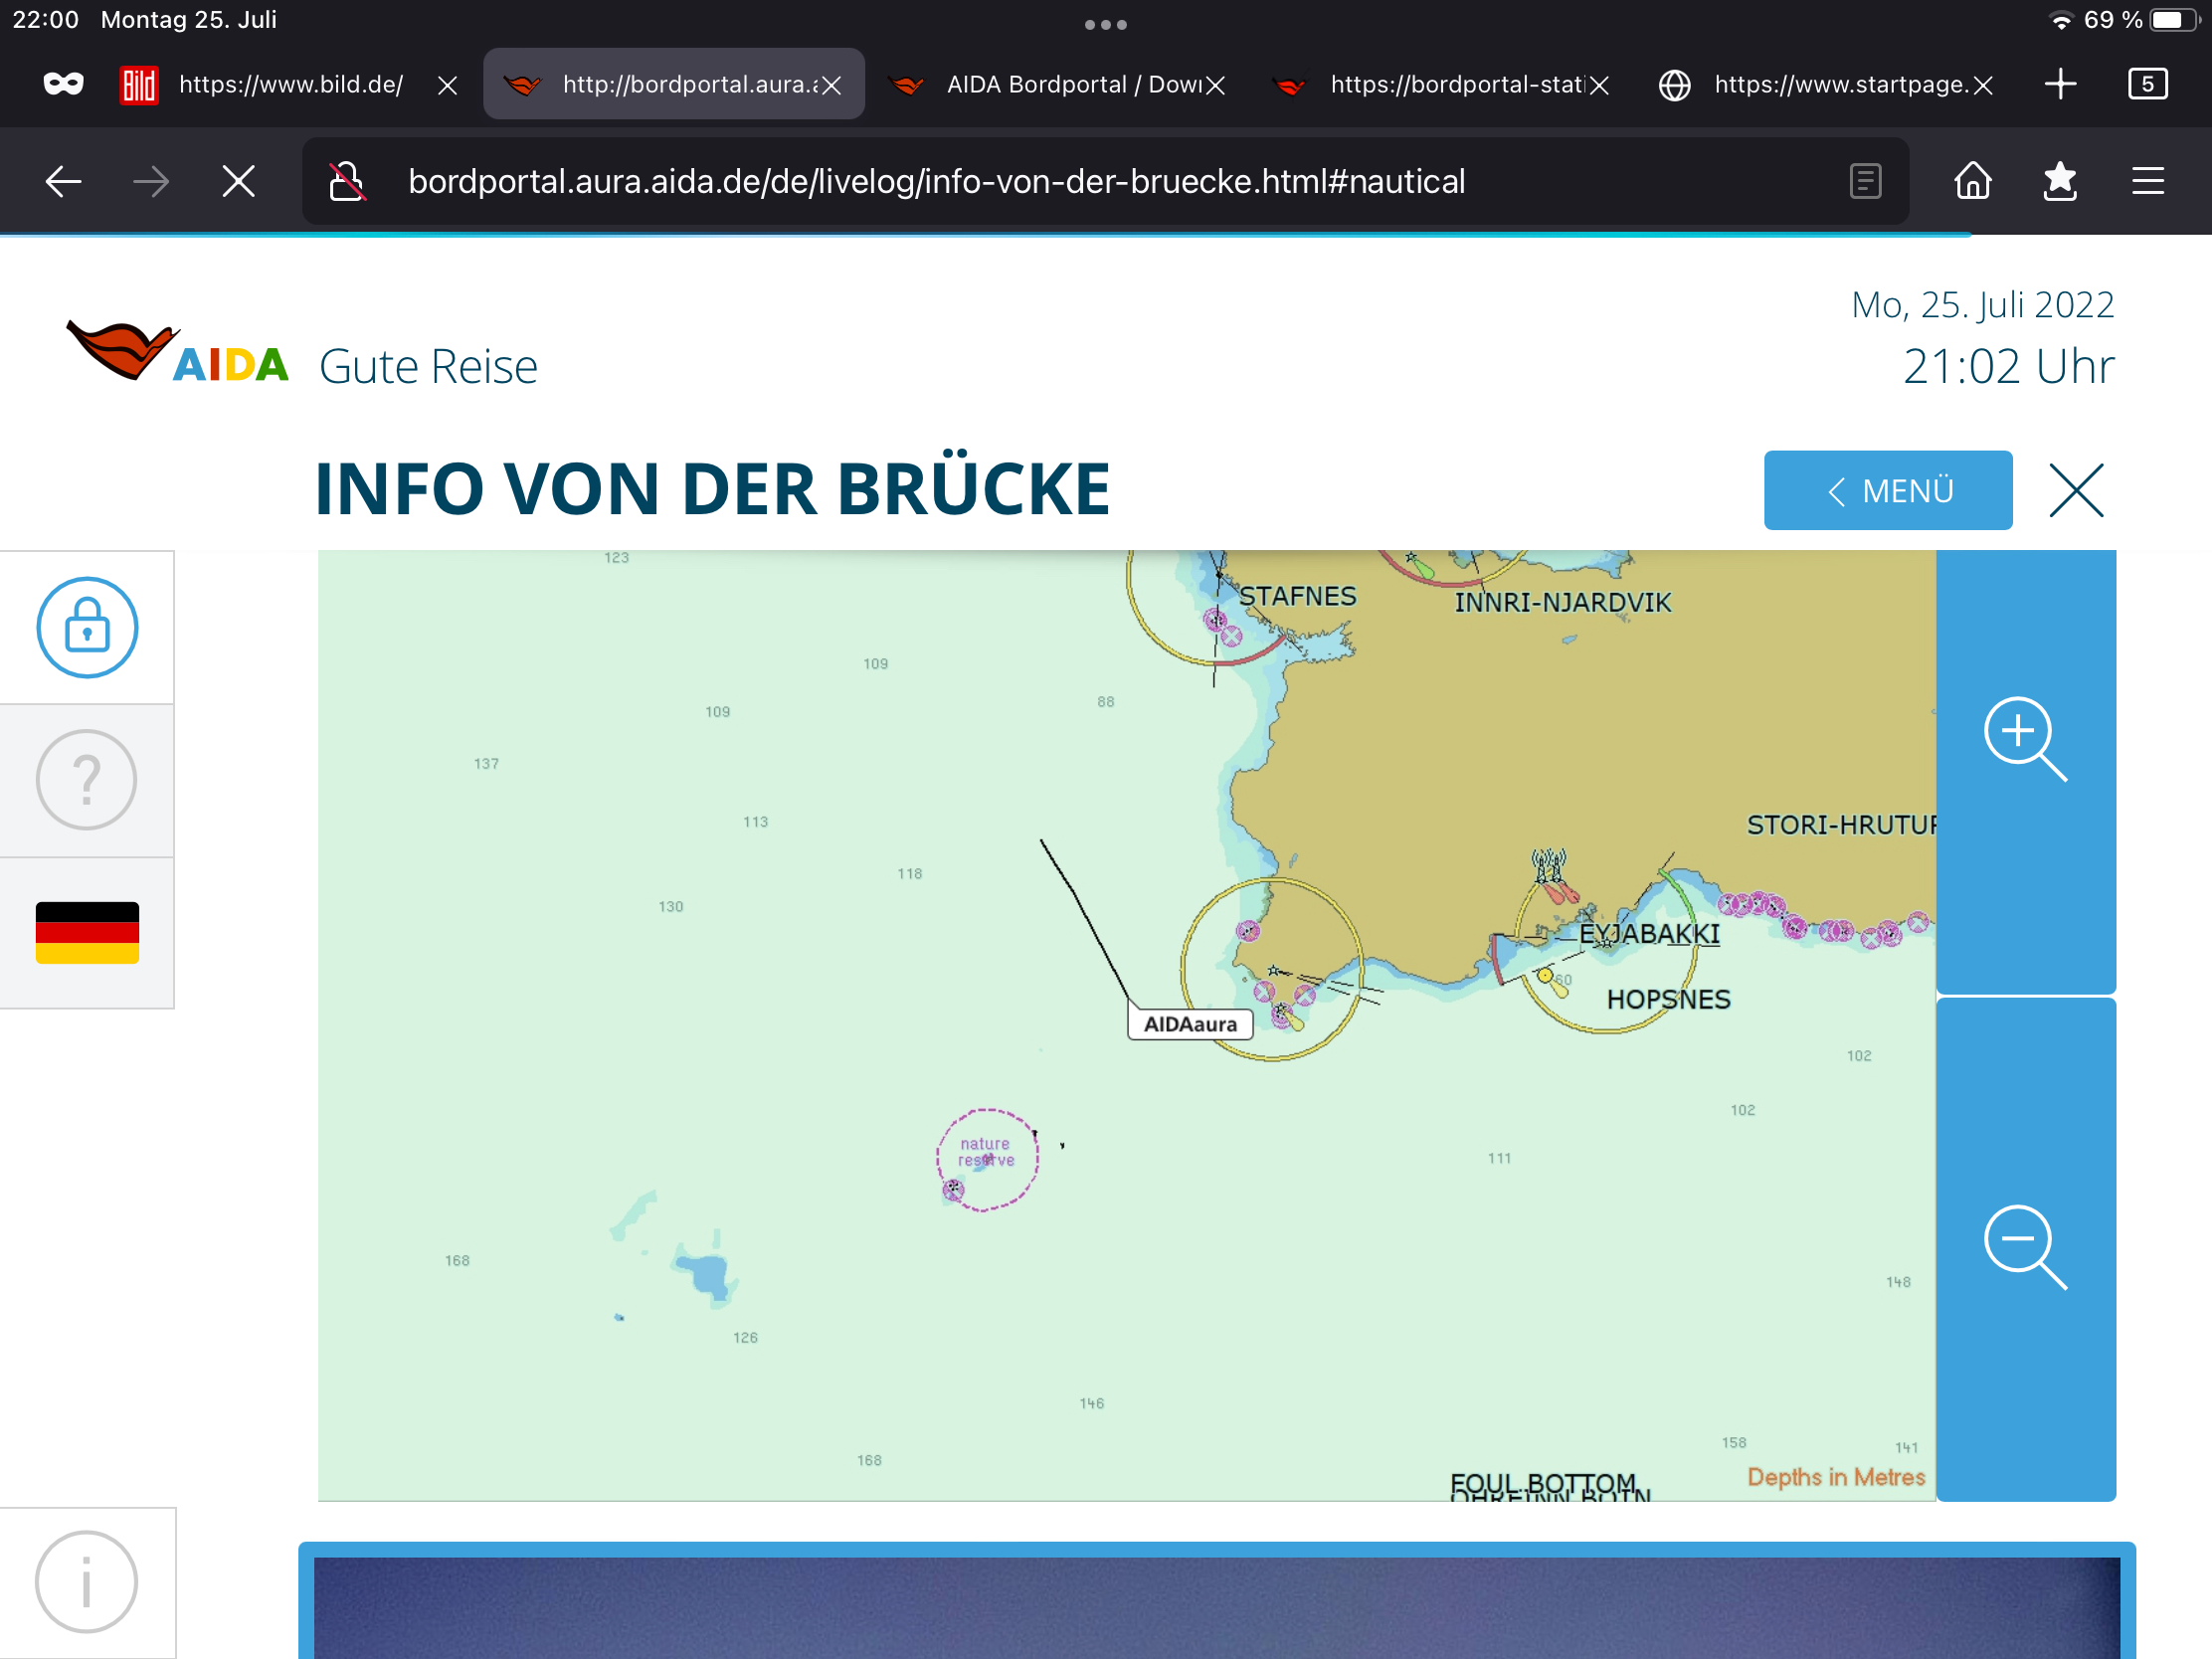This screenshot has width=2212, height=1659.
Task: Tap the battery status indicator
Action: click(2173, 20)
